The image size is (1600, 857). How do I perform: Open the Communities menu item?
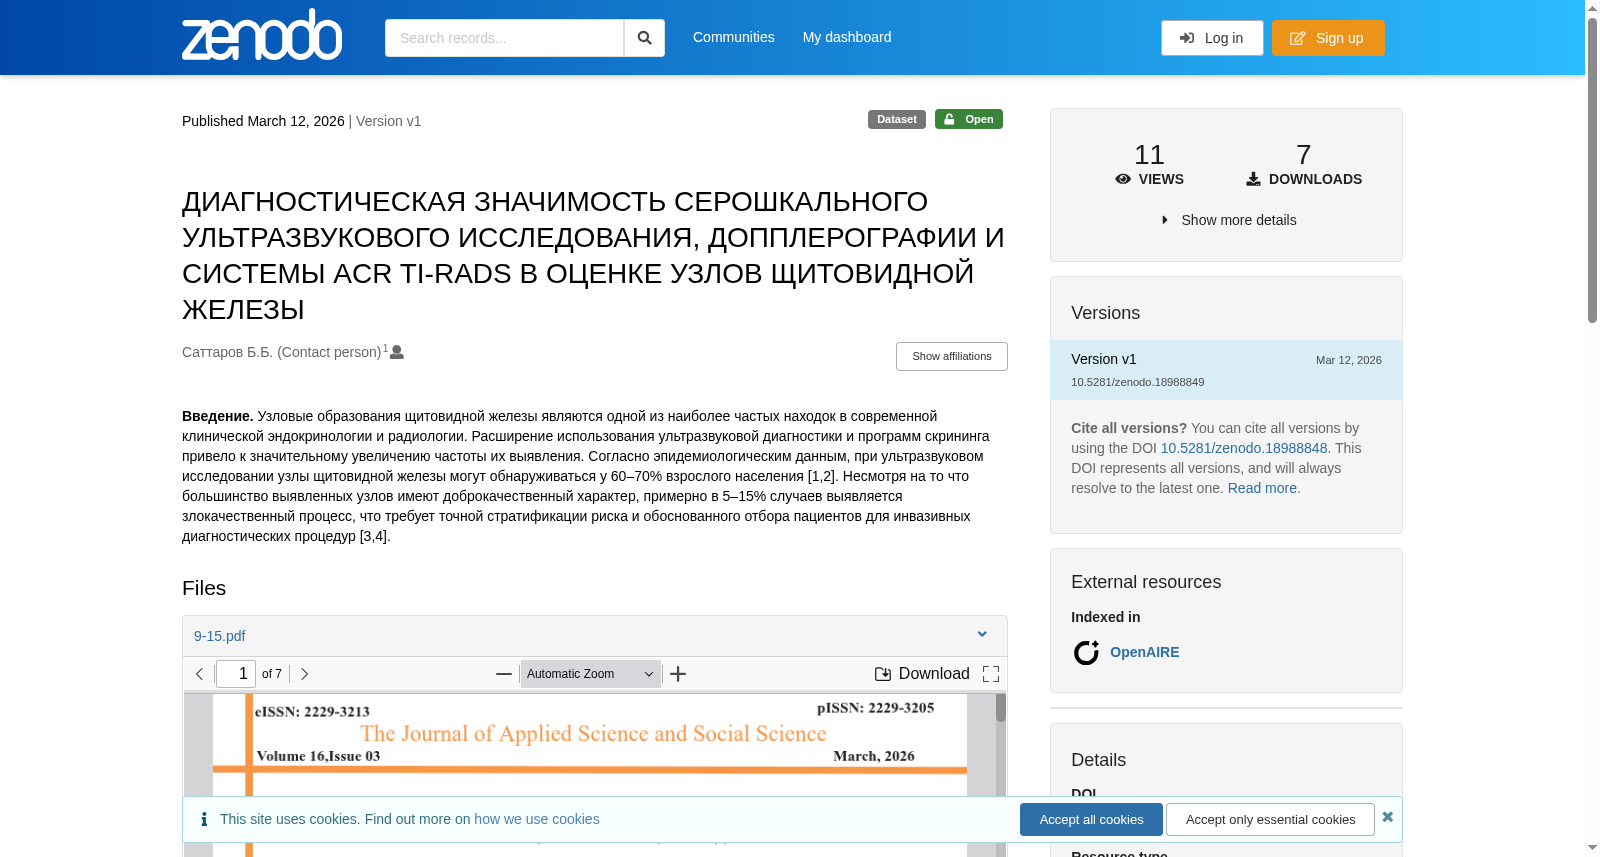pos(734,37)
